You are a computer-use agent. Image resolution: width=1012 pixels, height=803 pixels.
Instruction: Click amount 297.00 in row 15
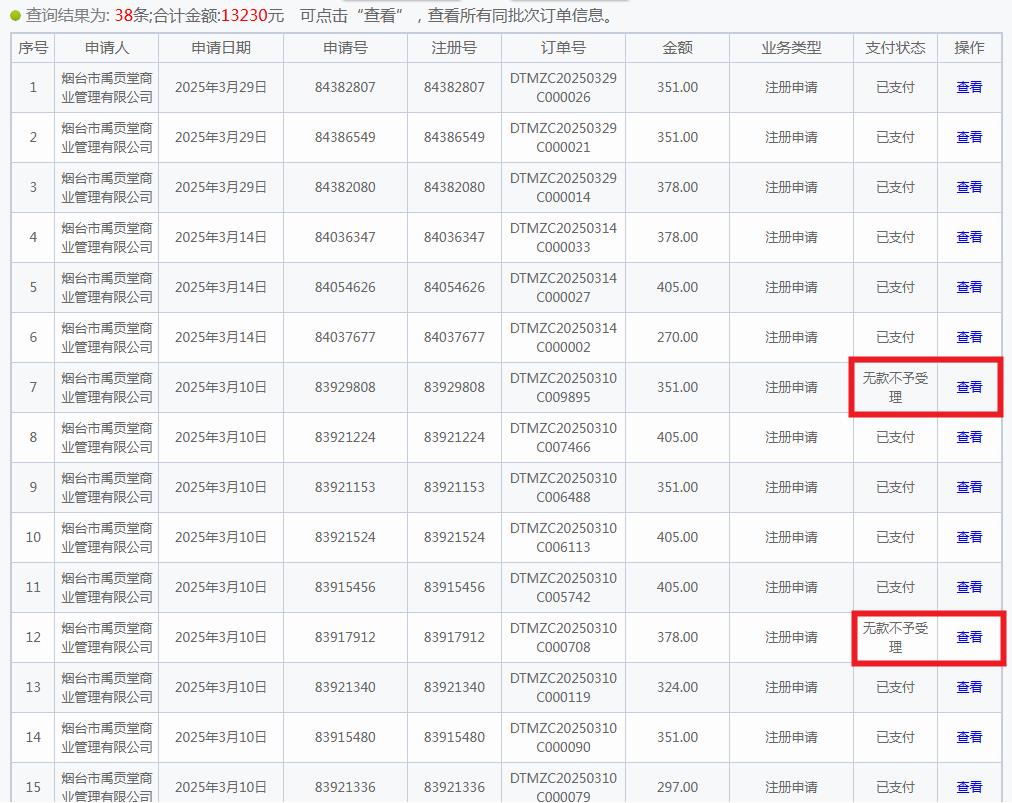(678, 788)
